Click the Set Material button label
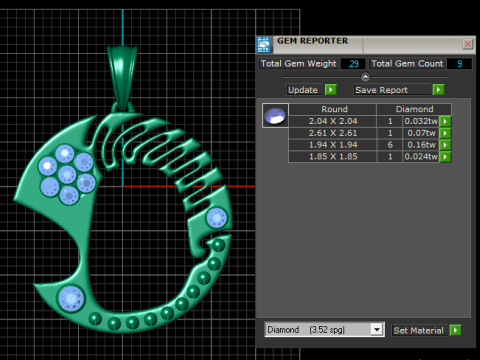The width and height of the screenshot is (480, 360). (419, 330)
